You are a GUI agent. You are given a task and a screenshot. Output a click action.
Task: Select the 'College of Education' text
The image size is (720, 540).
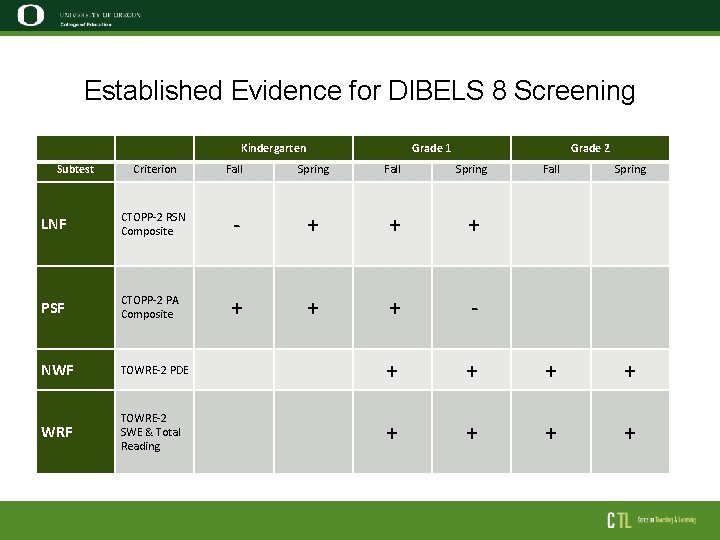[x=86, y=24]
